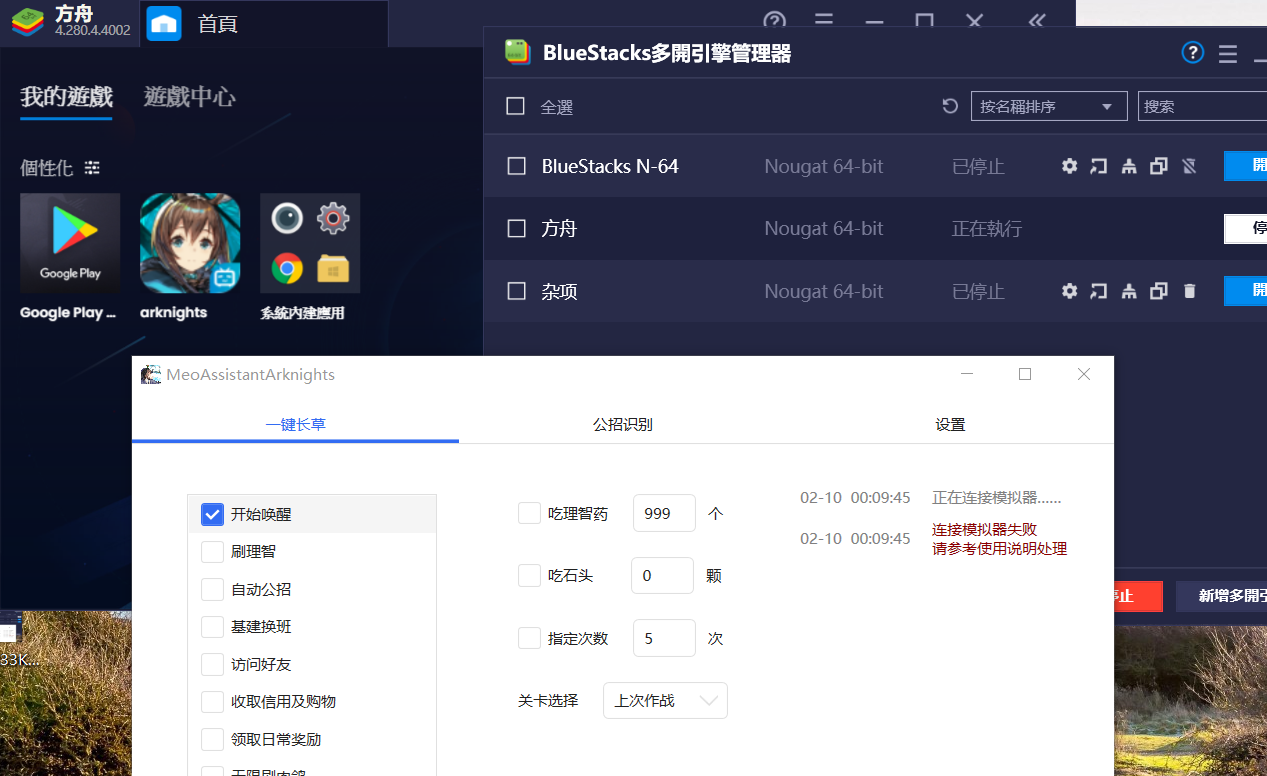Screen dimensions: 1267x776
Task: Open the help question-mark icon in manager titlebar
Action: [1192, 53]
